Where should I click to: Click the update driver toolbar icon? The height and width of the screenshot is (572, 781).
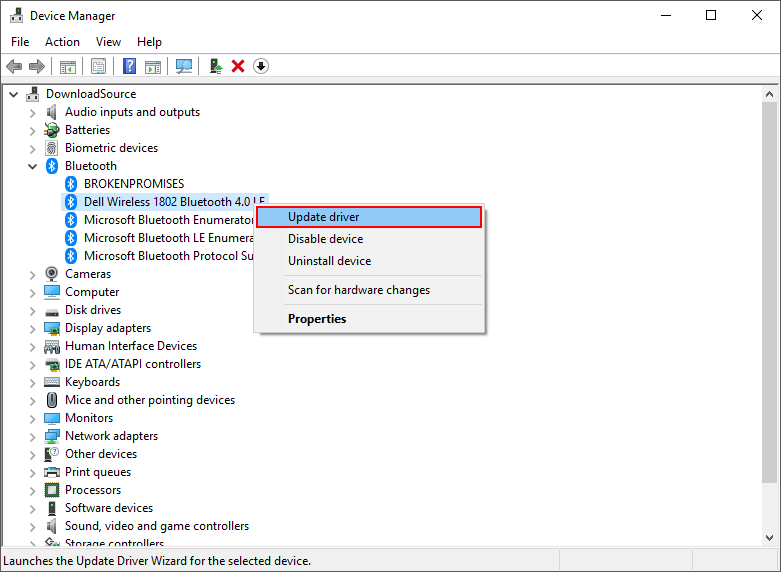point(216,66)
